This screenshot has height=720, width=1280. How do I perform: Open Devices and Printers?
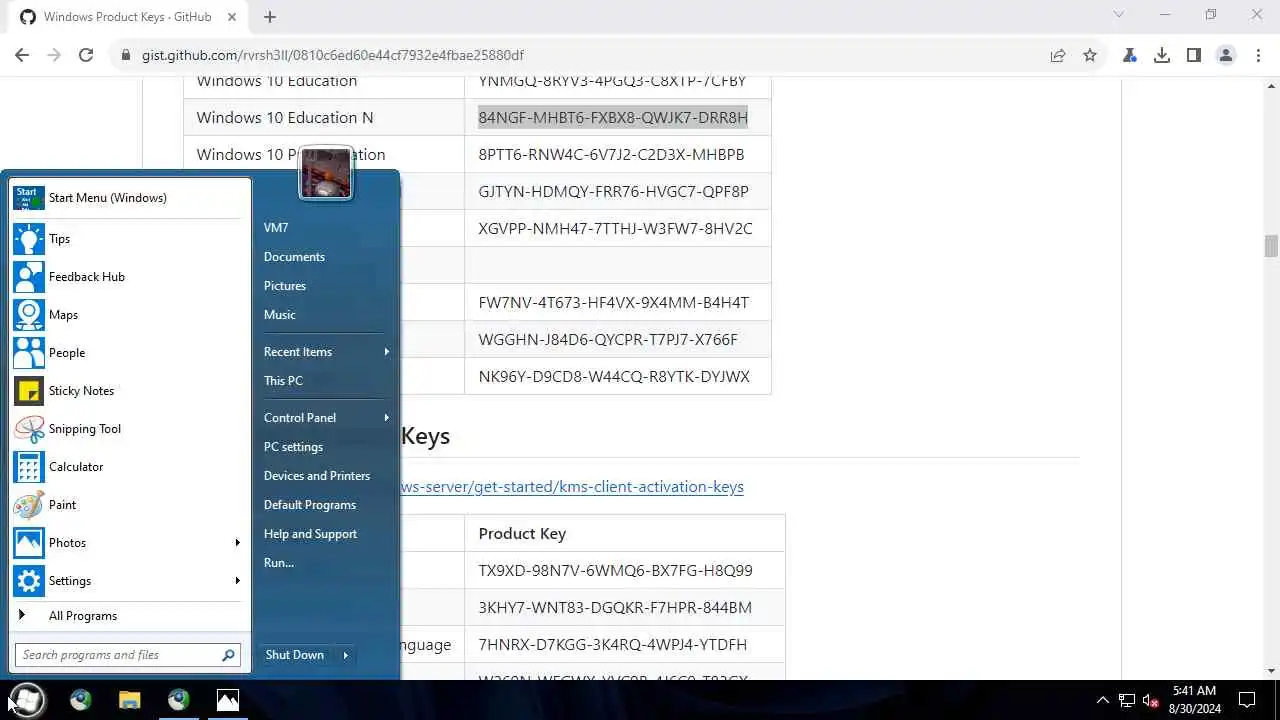point(317,476)
